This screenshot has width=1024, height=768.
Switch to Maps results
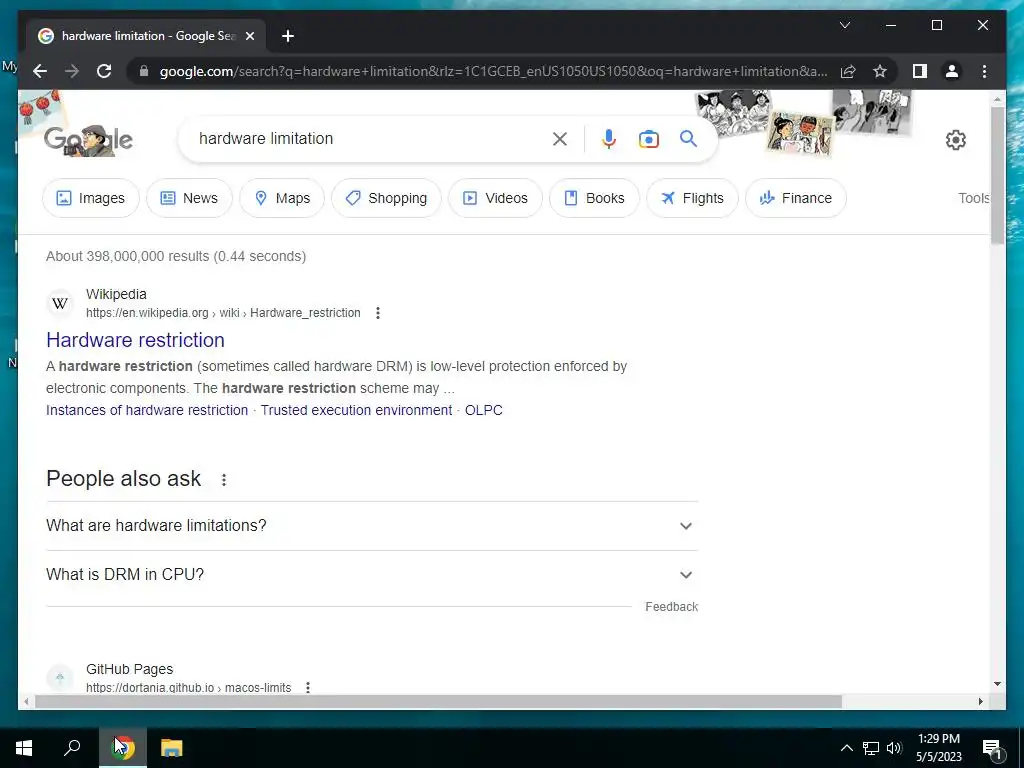(282, 198)
